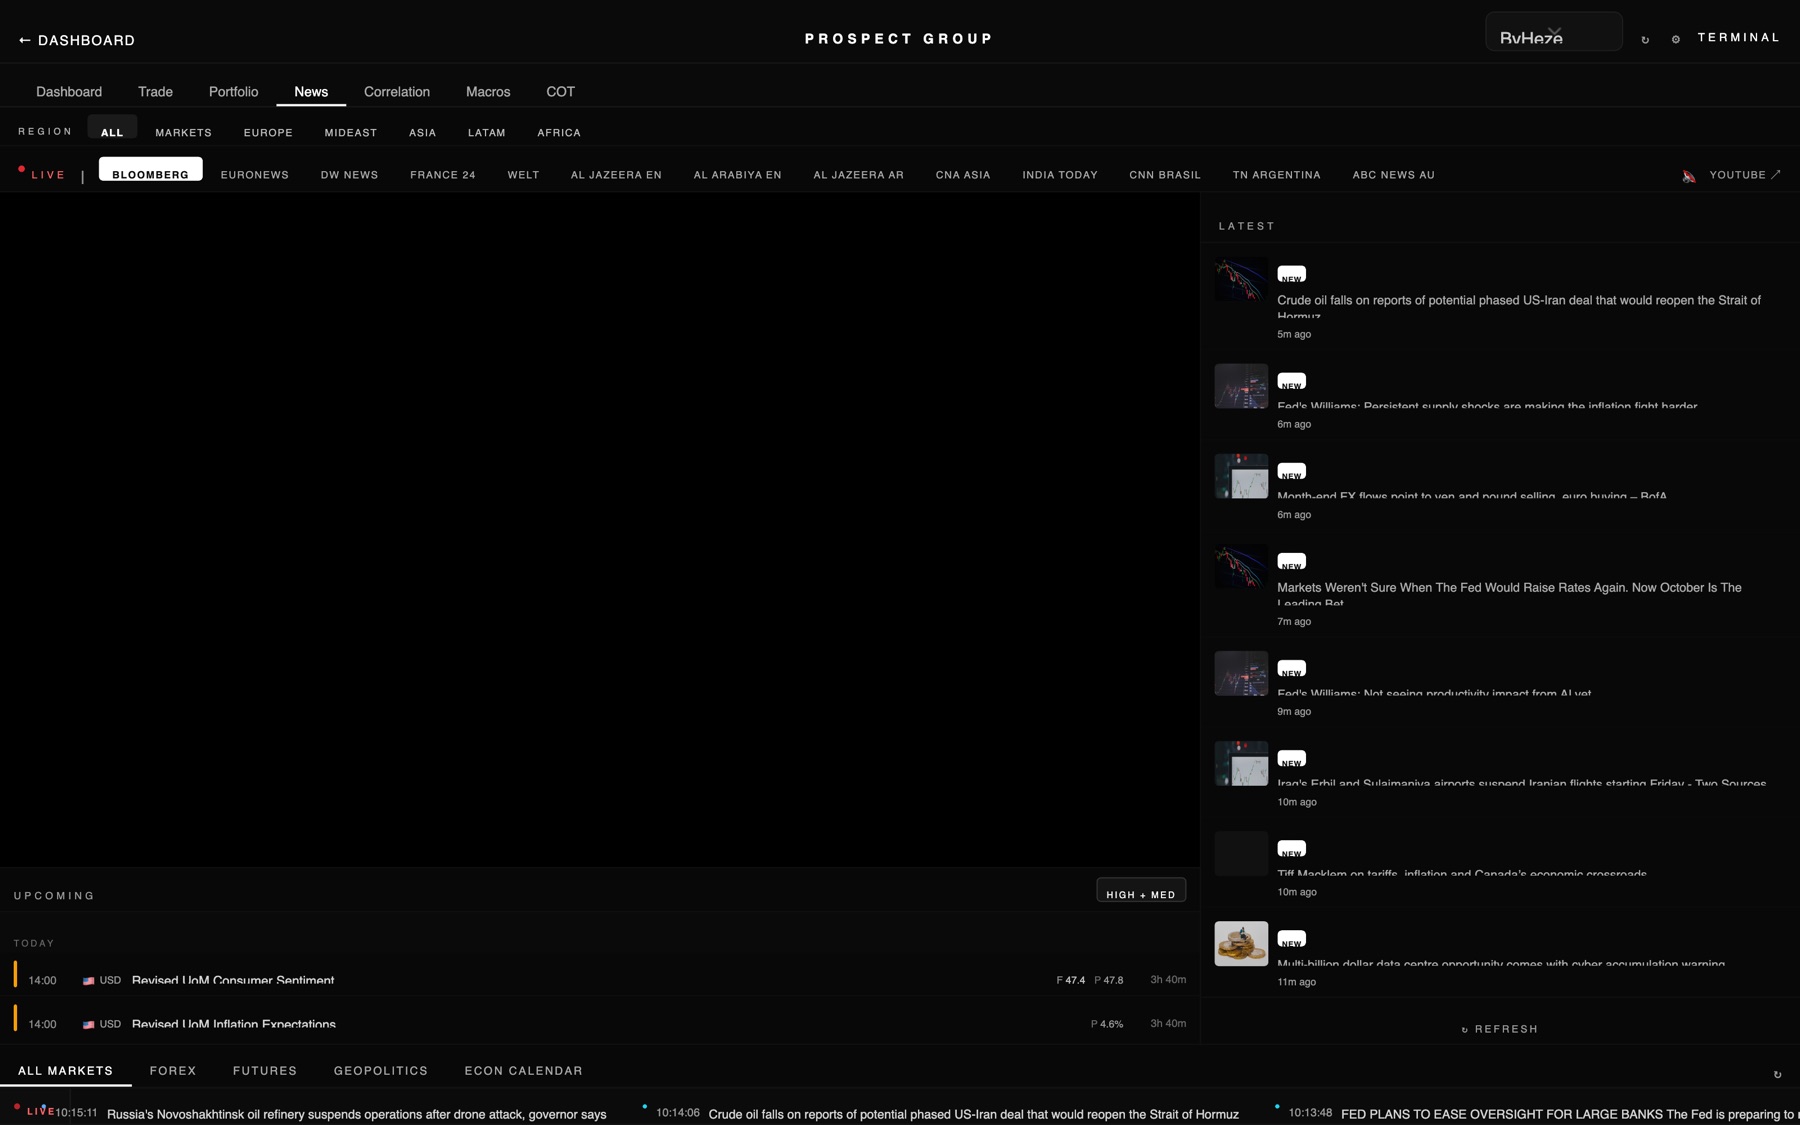Switch live channel to INDIA TODAY

(1060, 174)
